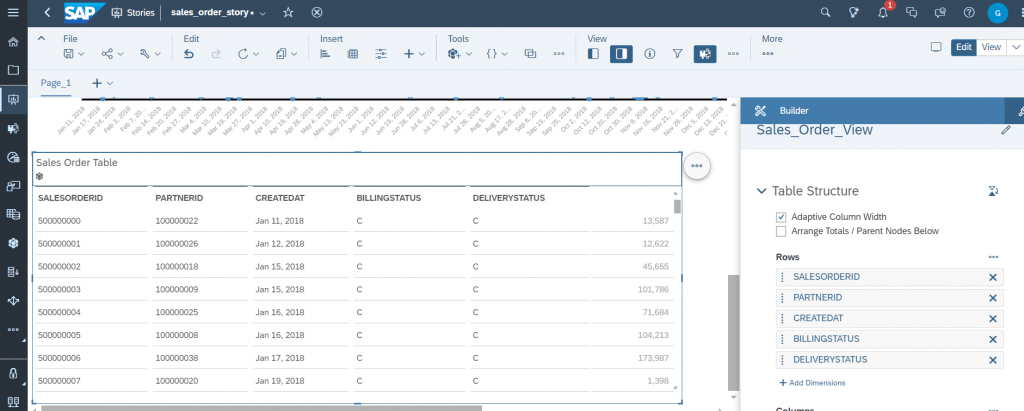Open Files folder icon in sidebar
This screenshot has width=1024, height=411.
click(x=12, y=69)
